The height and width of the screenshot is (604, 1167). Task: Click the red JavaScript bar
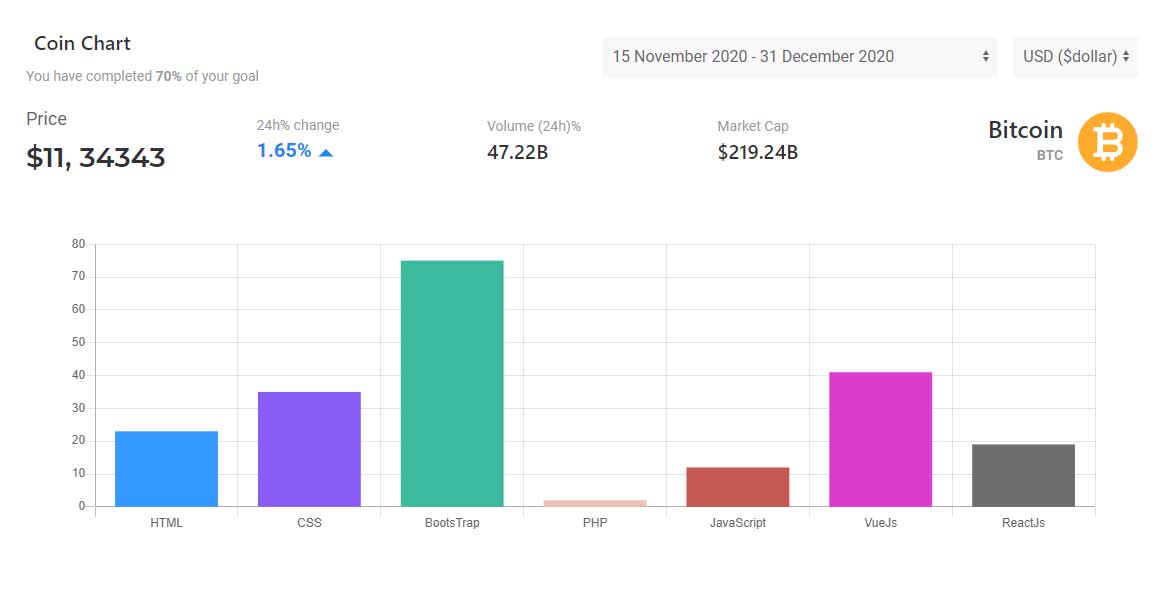tap(738, 487)
